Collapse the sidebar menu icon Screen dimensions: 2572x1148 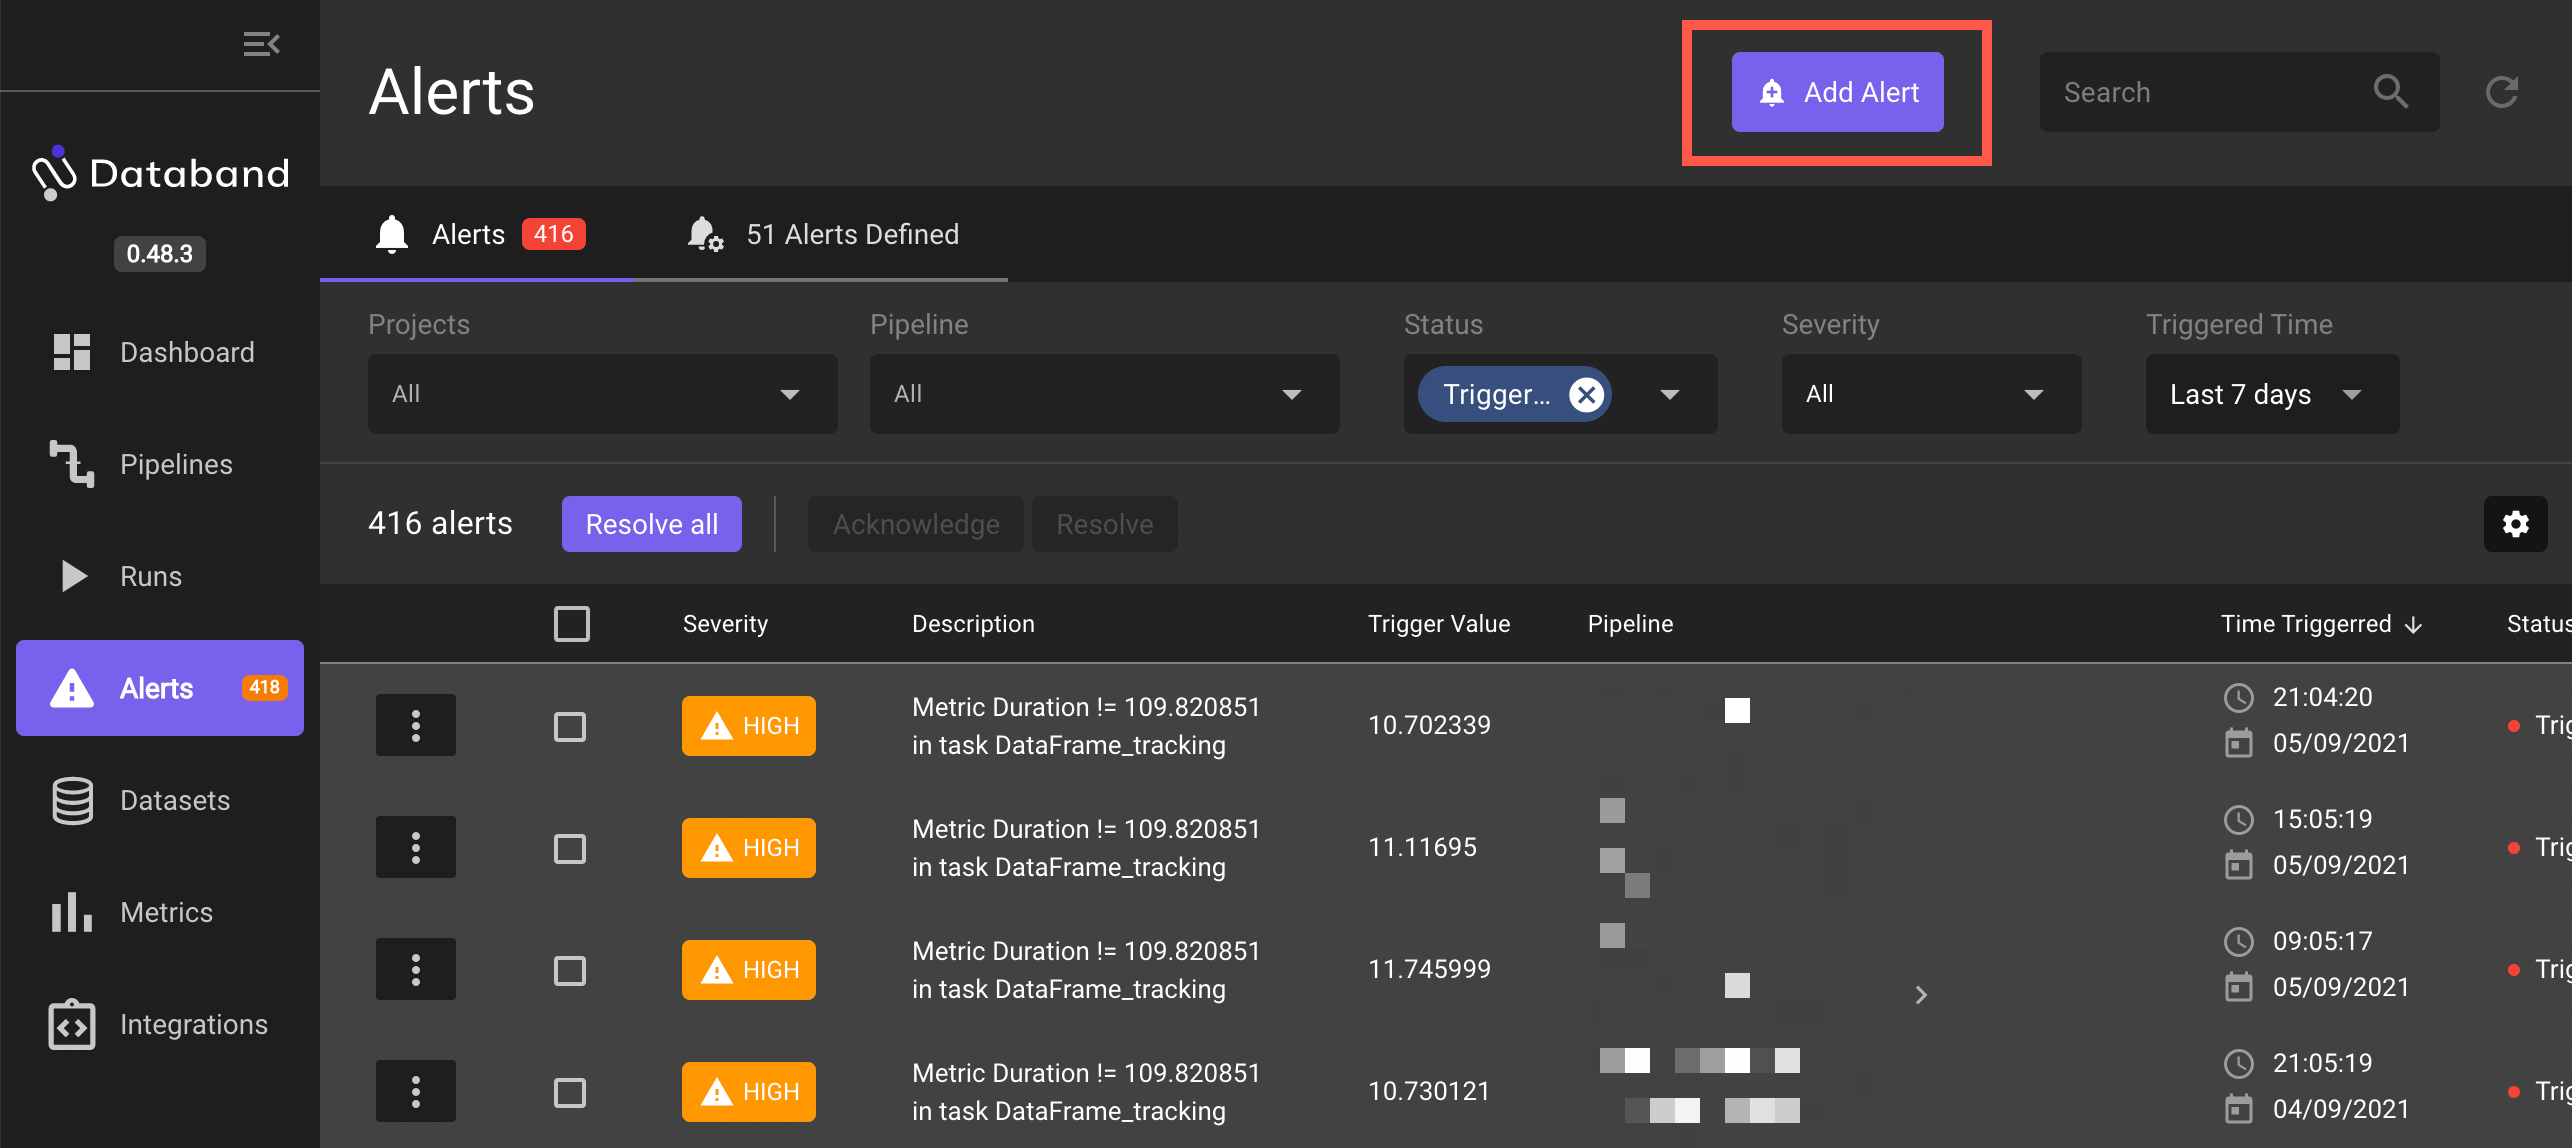tap(261, 44)
